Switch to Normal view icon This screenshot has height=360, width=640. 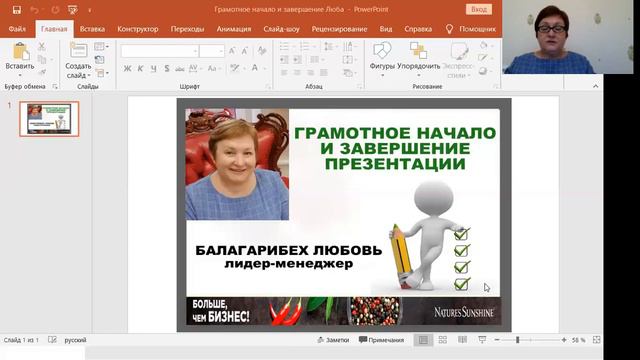423,340
